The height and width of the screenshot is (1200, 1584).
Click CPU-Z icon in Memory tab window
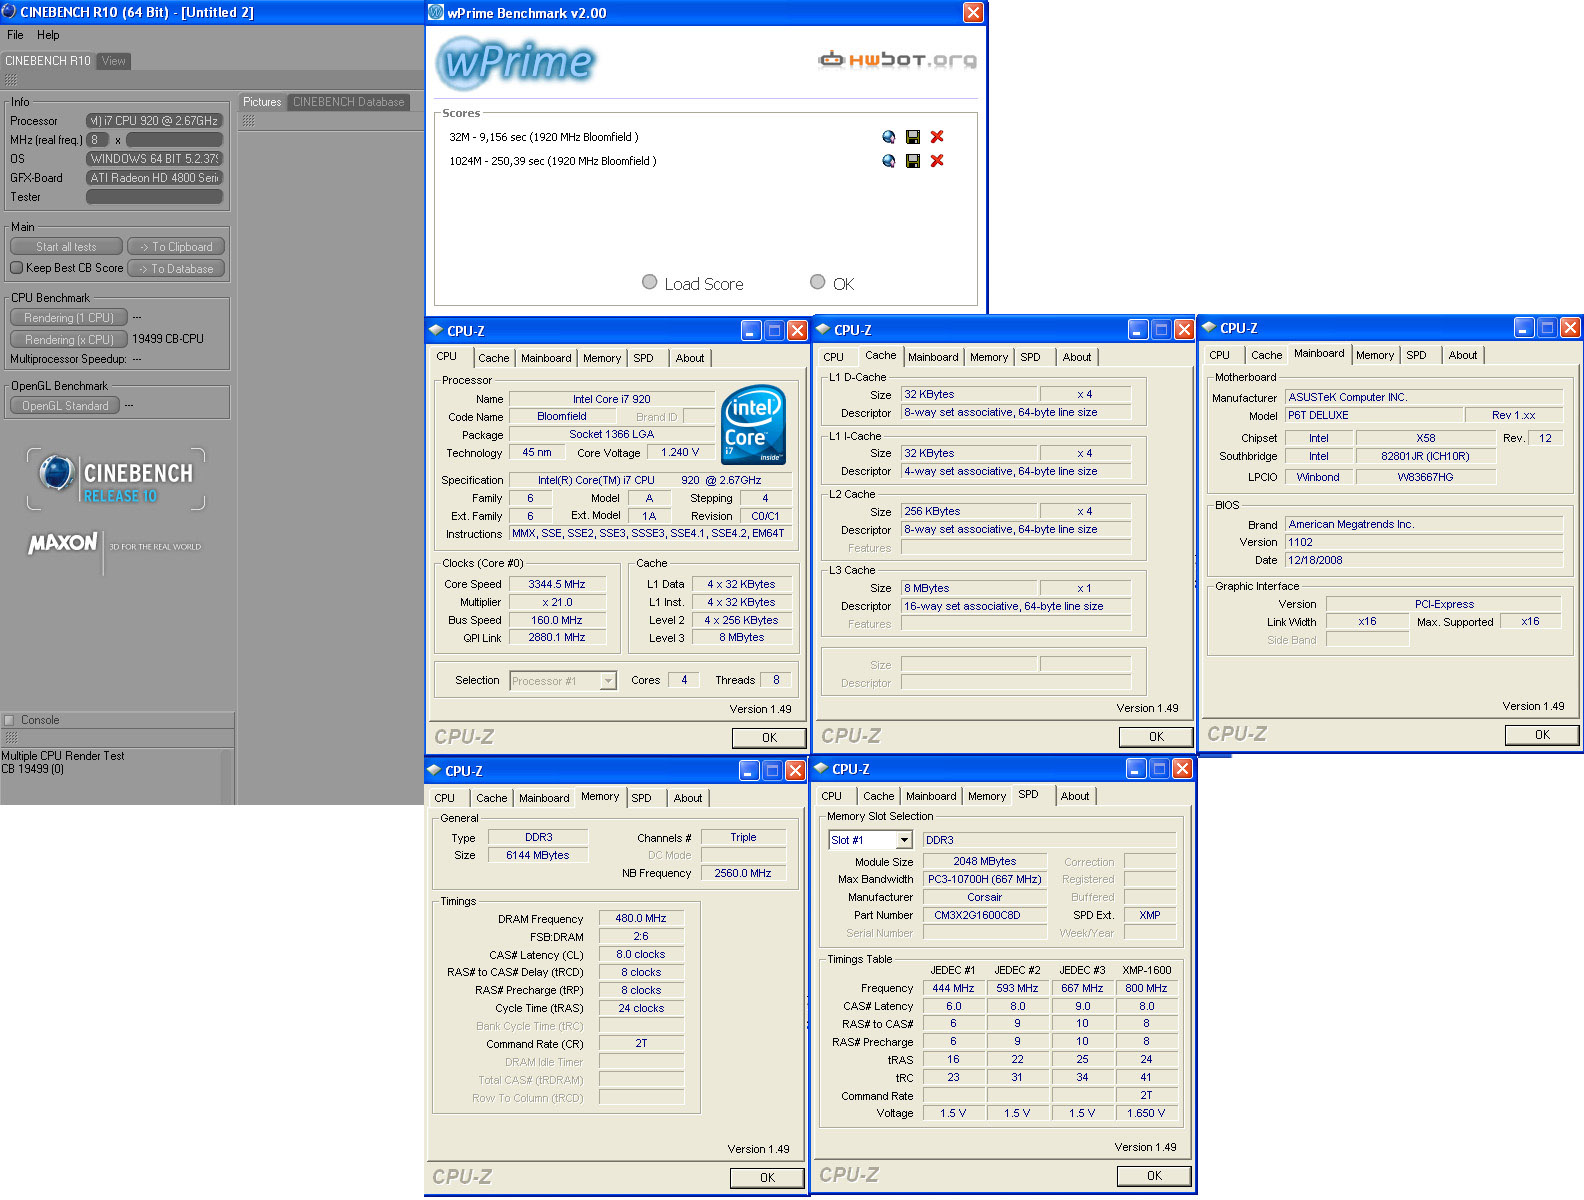pos(433,770)
